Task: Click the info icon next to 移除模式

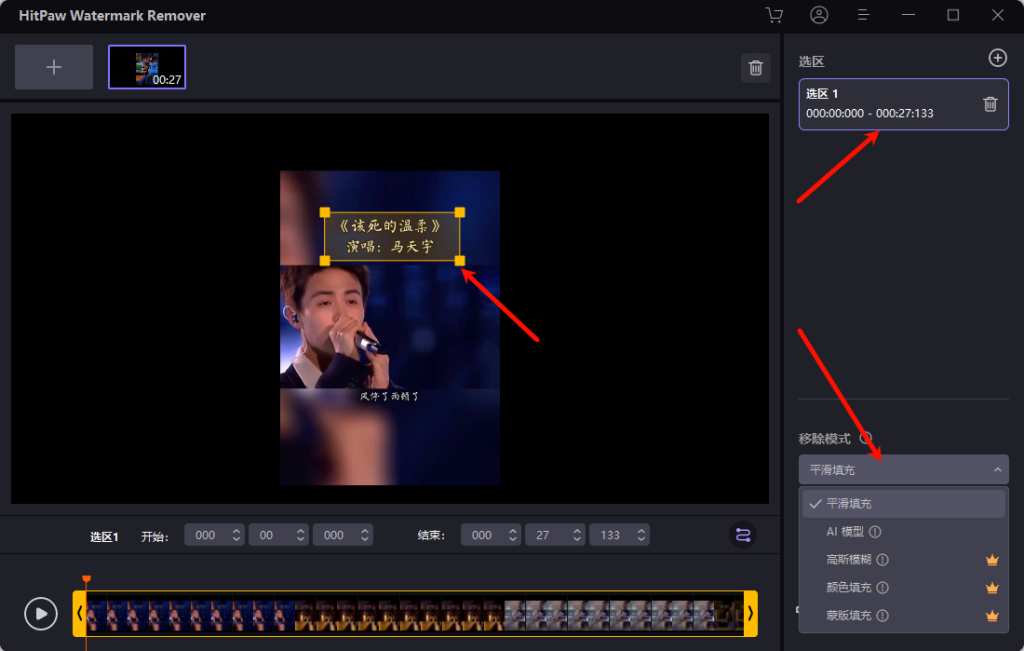Action: (x=866, y=438)
